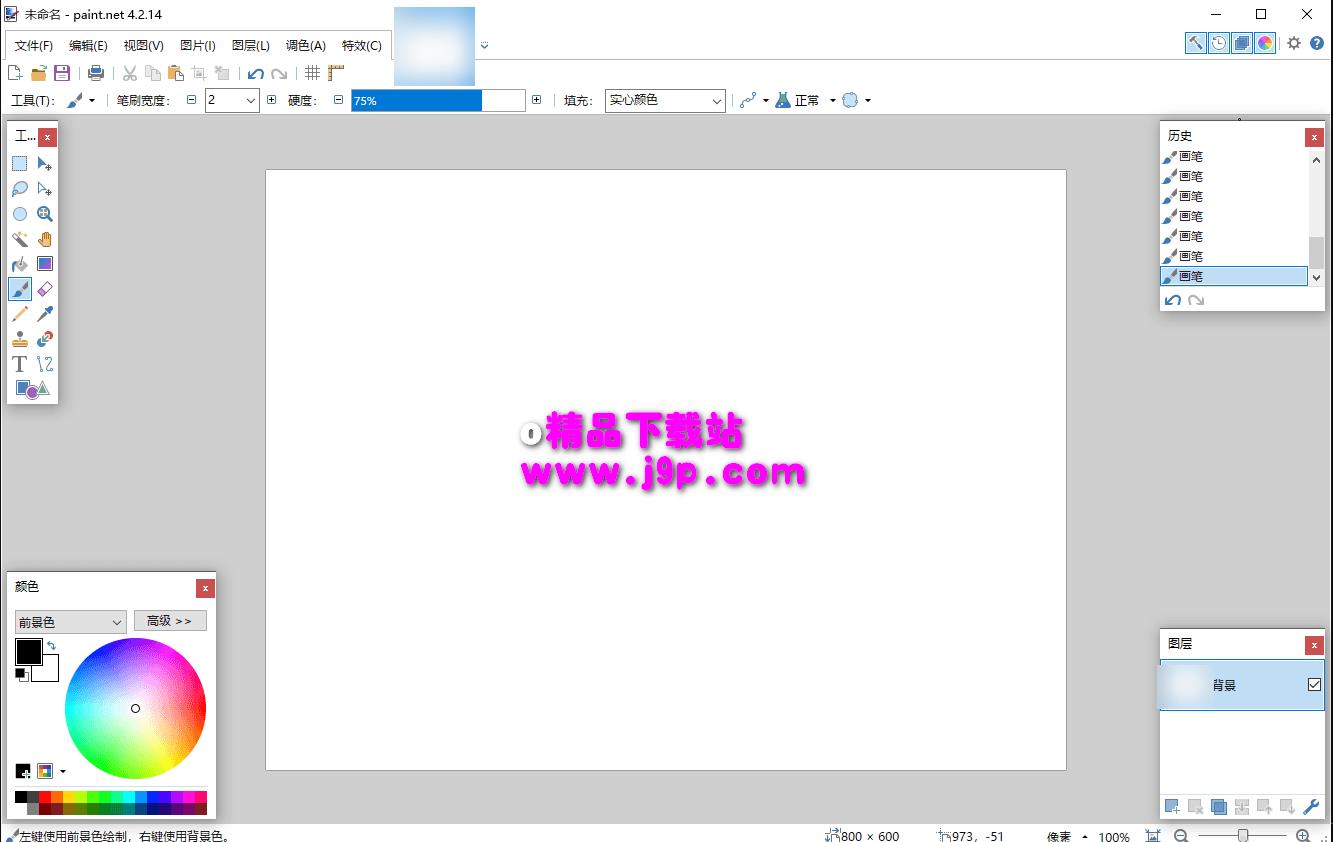Toggle the Layers window button
Image resolution: width=1333 pixels, height=842 pixels.
[x=1242, y=43]
